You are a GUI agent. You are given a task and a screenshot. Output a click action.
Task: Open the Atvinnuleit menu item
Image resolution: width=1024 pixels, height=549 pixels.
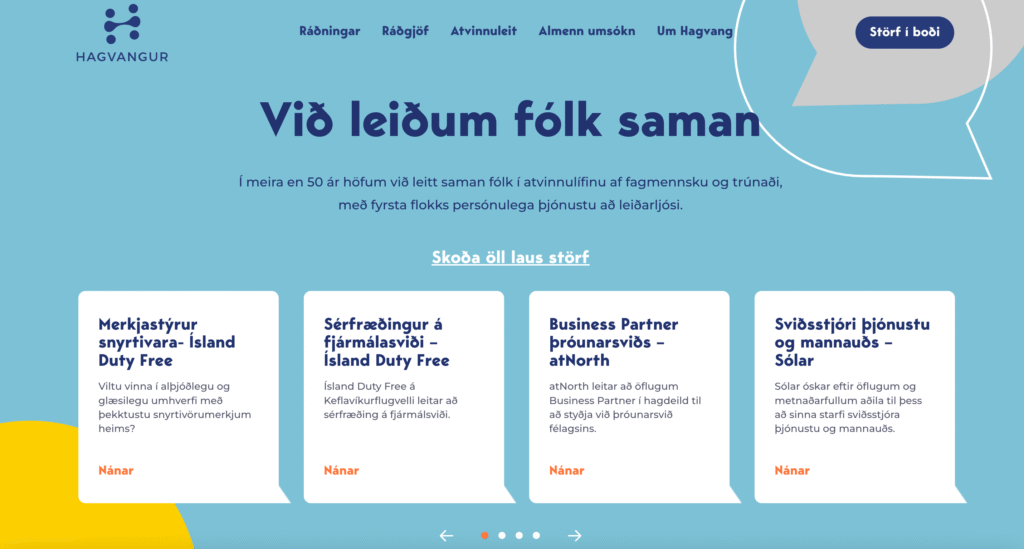[x=483, y=31]
